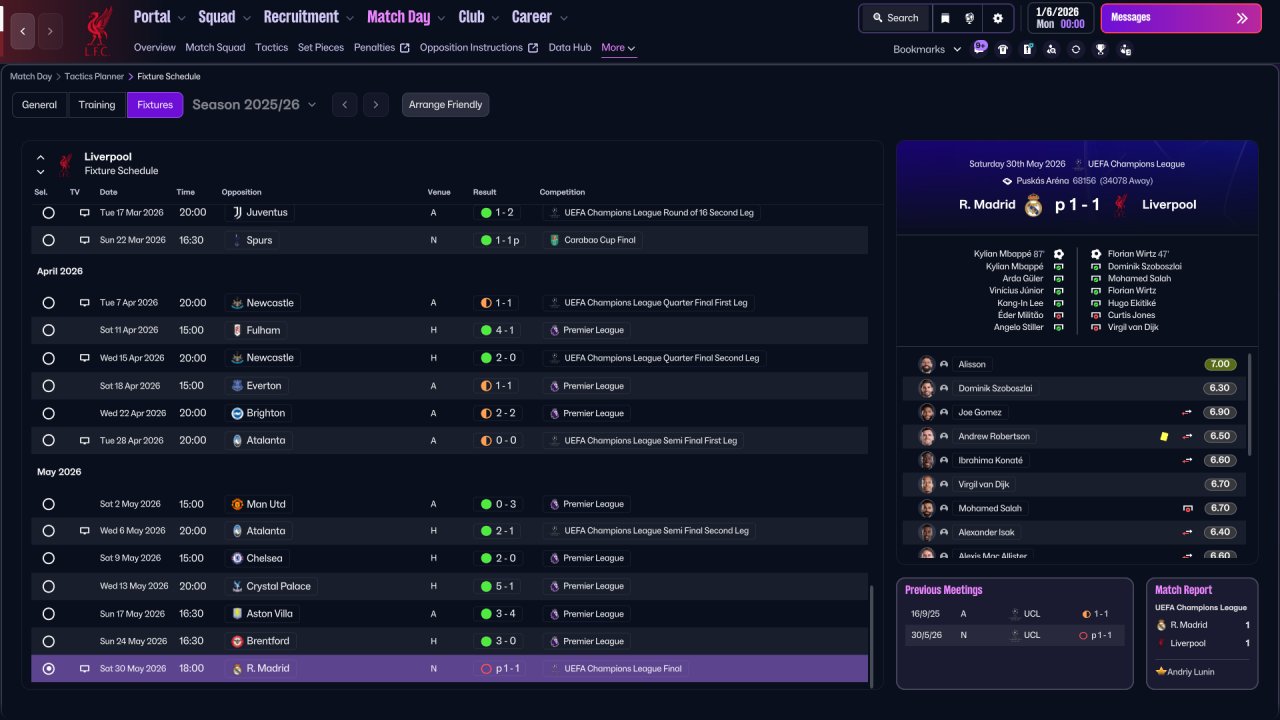Open the settings gear icon
This screenshot has width=1280, height=720.
point(998,18)
